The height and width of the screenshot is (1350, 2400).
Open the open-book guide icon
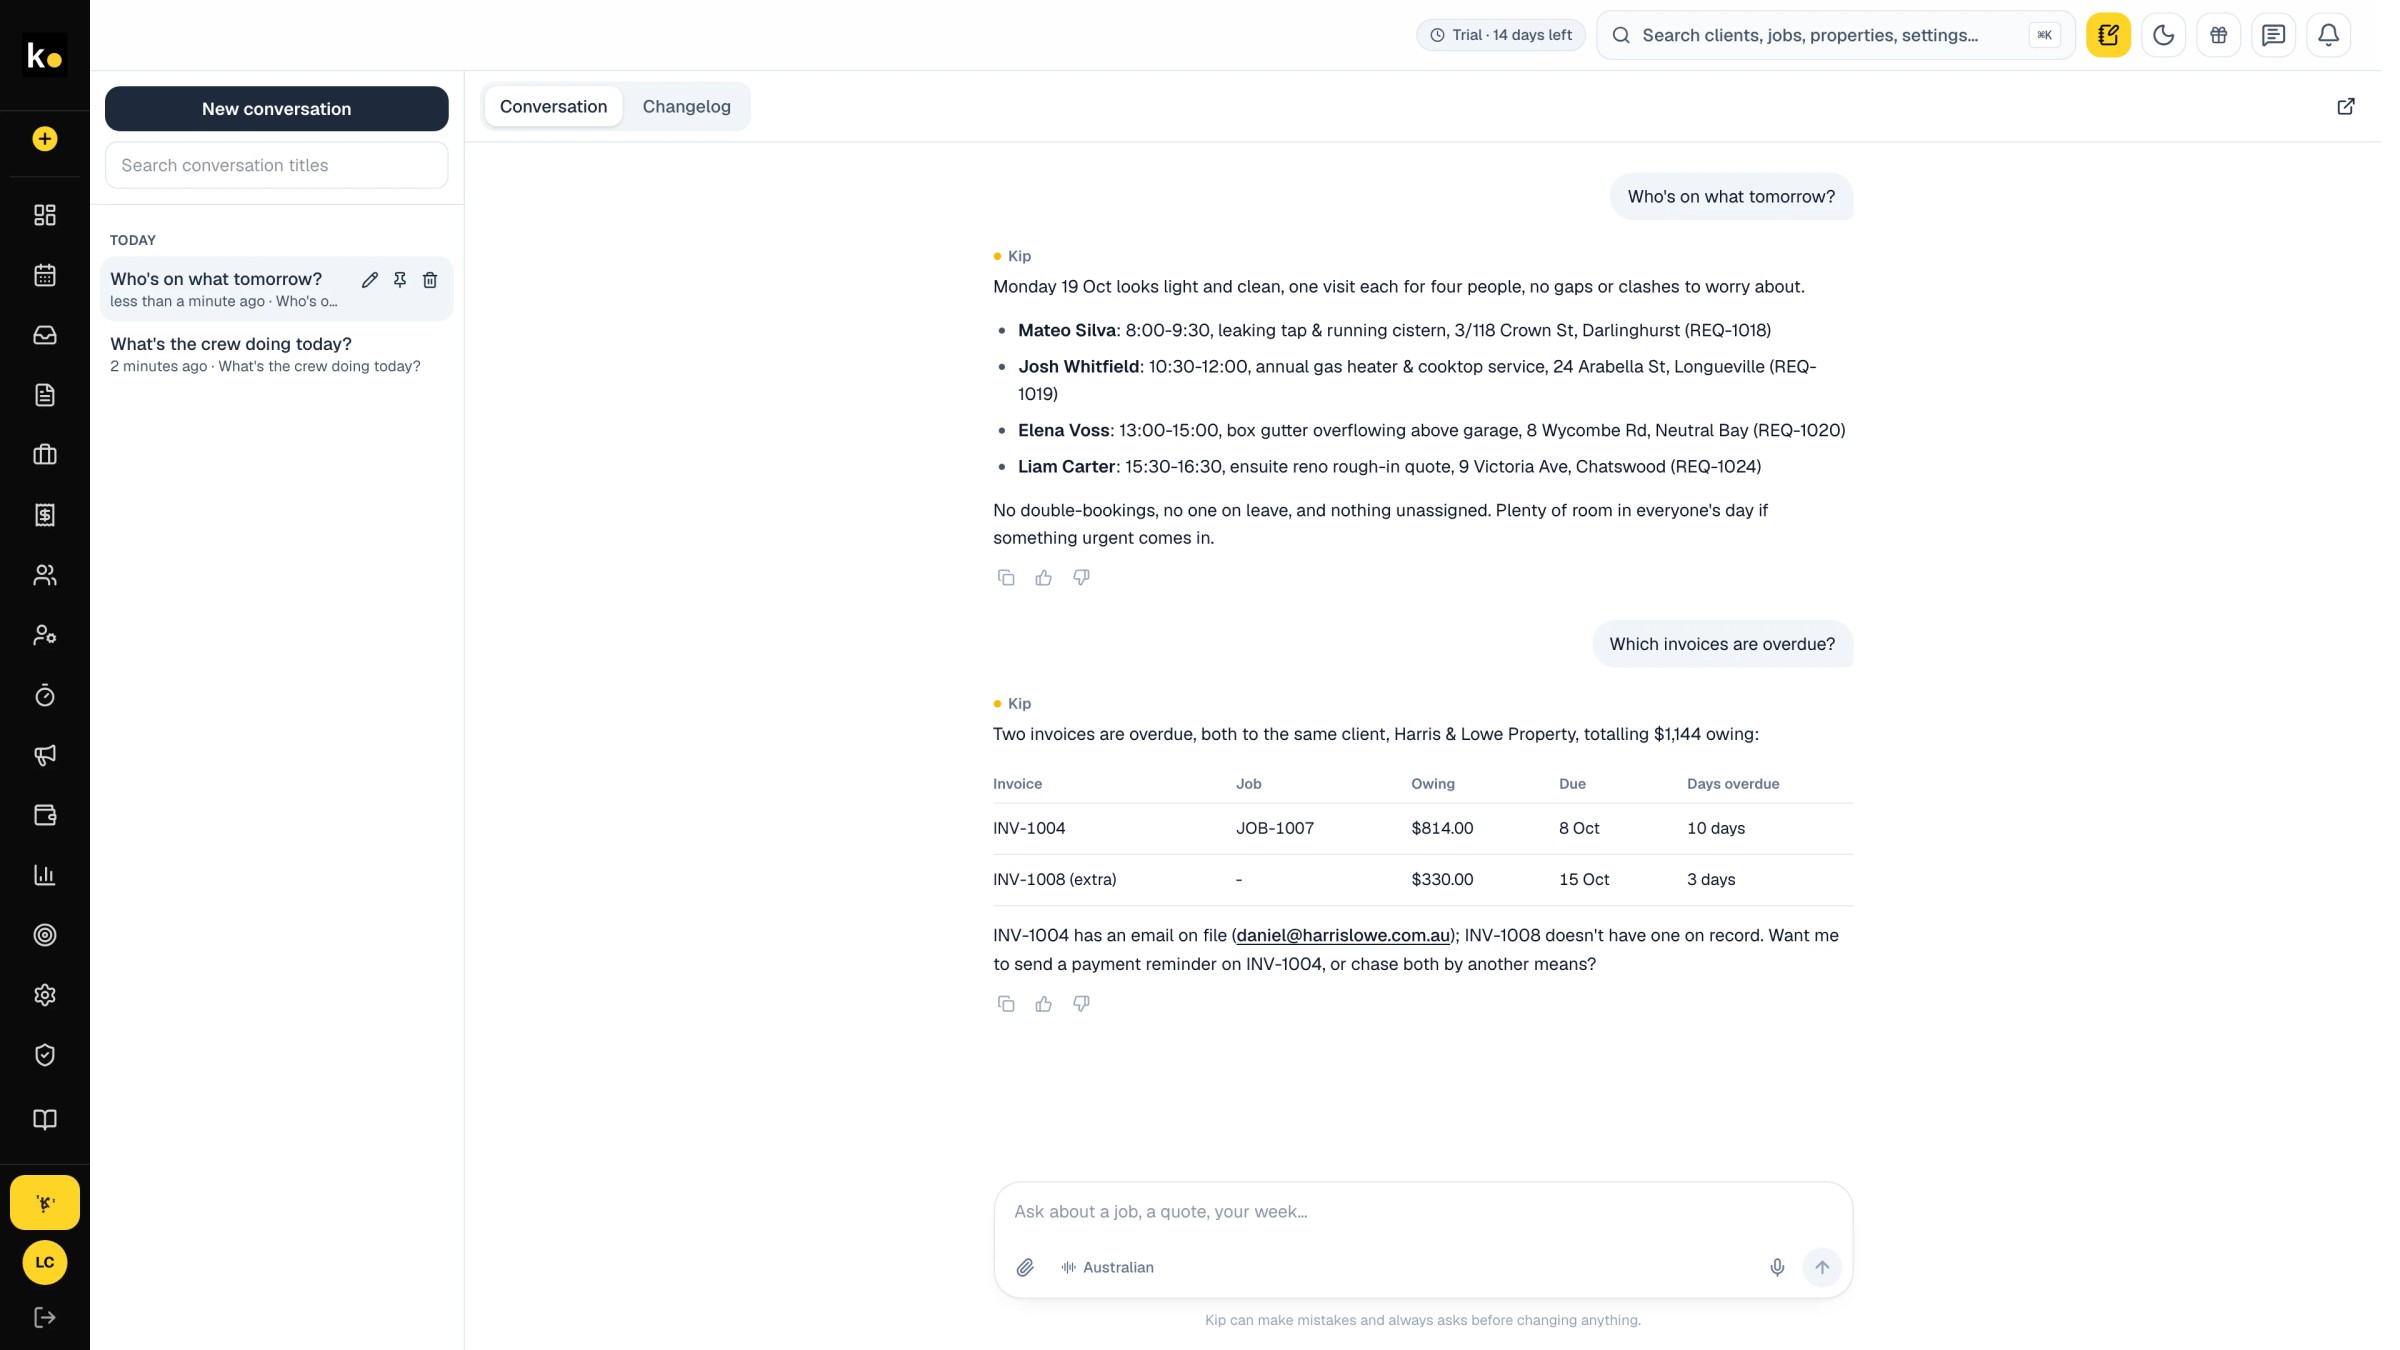coord(45,1119)
